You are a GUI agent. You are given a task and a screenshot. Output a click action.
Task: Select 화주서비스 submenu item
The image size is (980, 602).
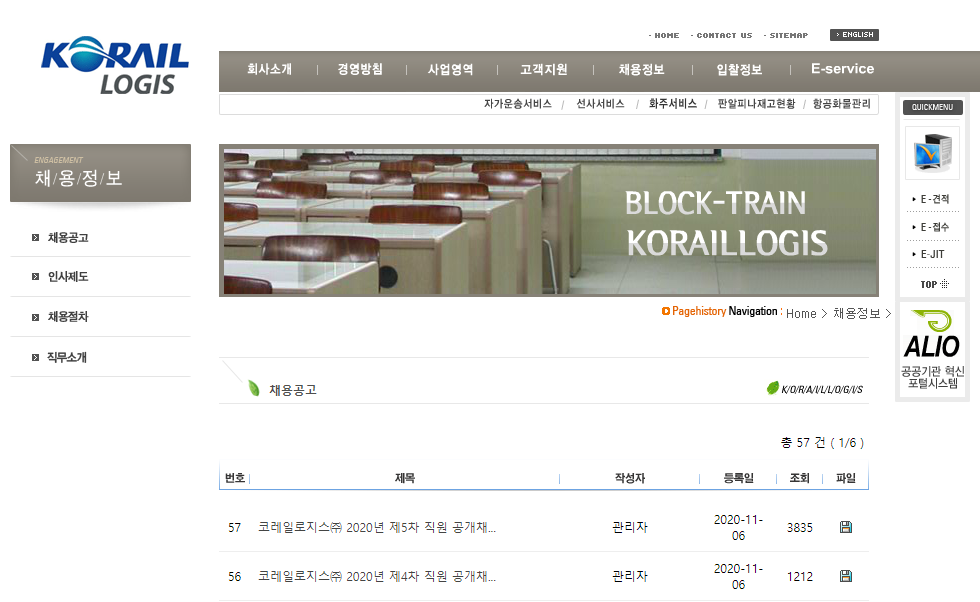(x=672, y=104)
